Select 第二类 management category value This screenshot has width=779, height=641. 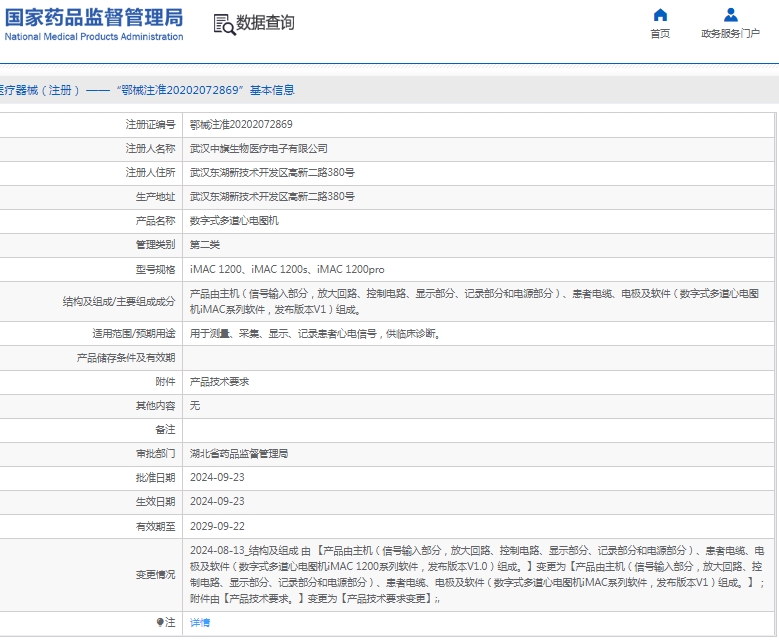[x=205, y=244]
